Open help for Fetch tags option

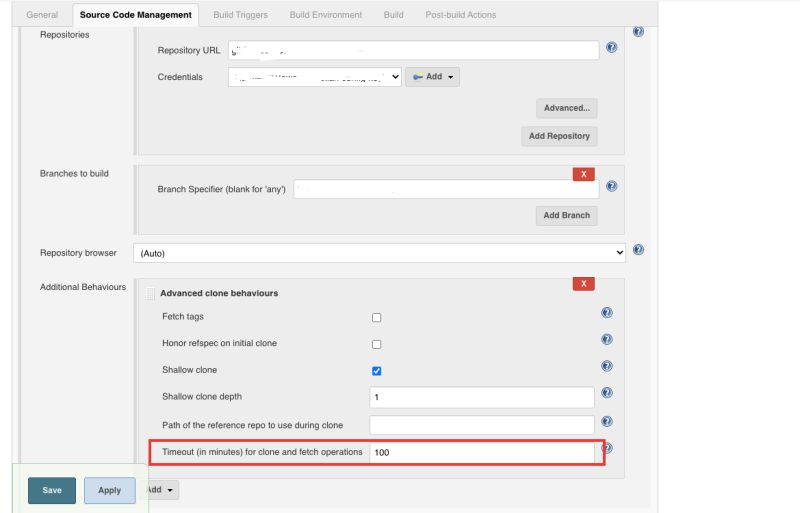pos(606,313)
